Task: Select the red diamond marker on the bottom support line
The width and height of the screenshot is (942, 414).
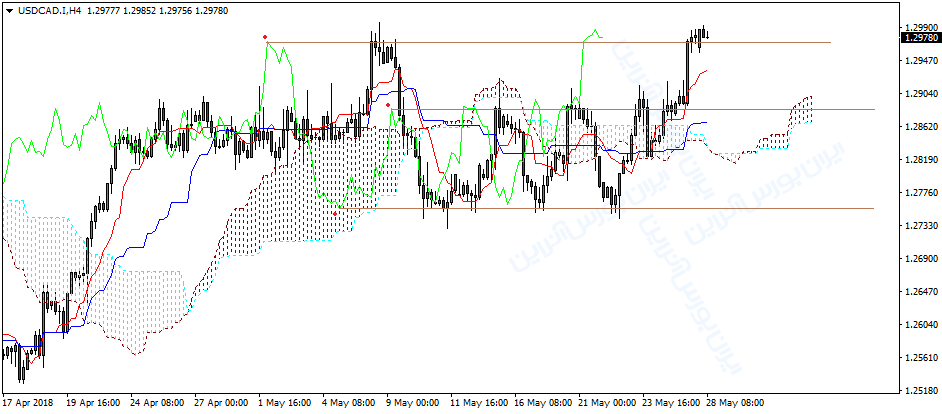Action: point(335,213)
